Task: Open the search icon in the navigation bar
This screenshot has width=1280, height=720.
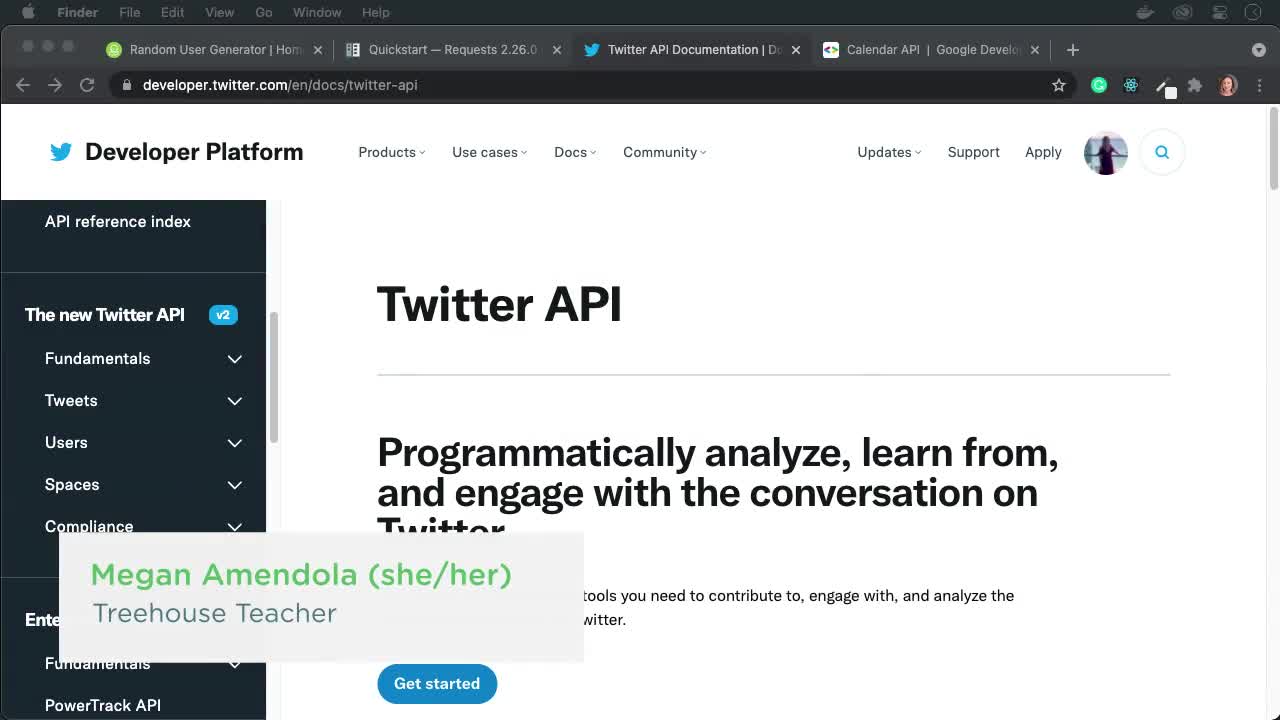Action: click(1161, 151)
